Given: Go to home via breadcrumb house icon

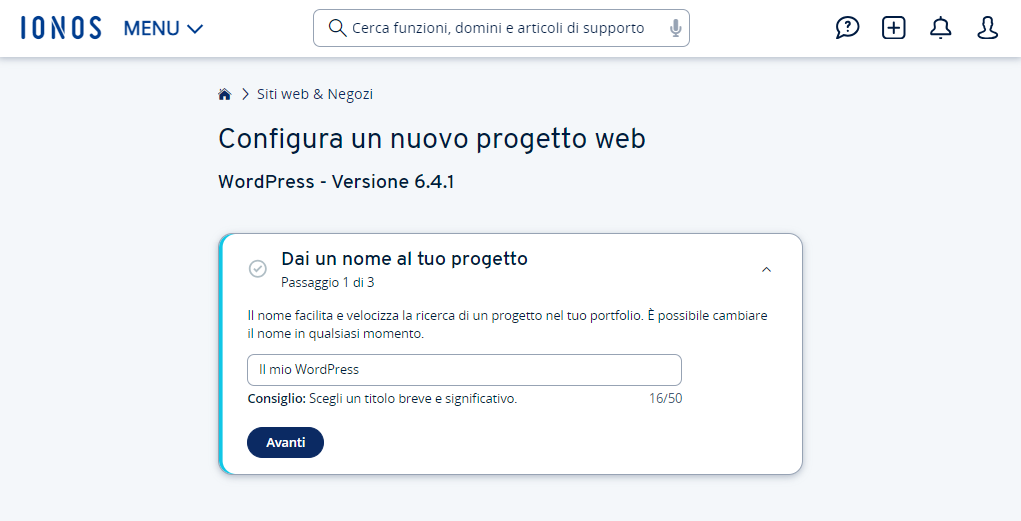Looking at the screenshot, I should (225, 94).
